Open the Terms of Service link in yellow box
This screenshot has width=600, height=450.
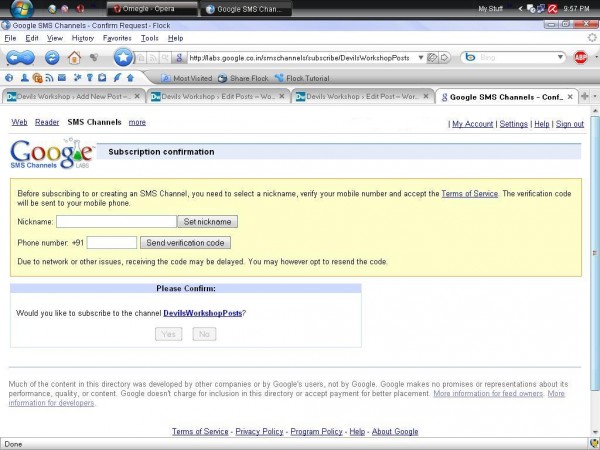(x=470, y=194)
